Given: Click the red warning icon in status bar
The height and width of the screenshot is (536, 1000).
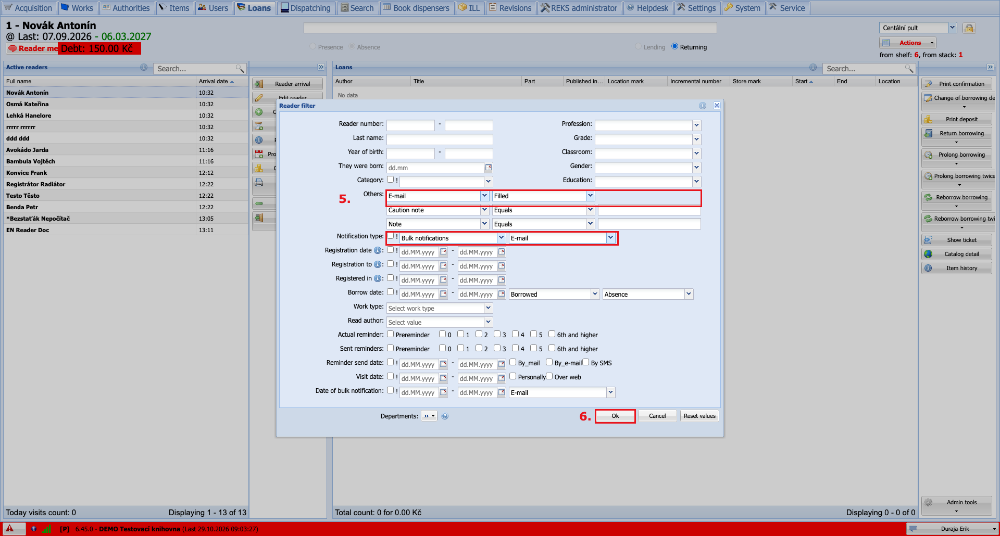Looking at the screenshot, I should point(11,528).
